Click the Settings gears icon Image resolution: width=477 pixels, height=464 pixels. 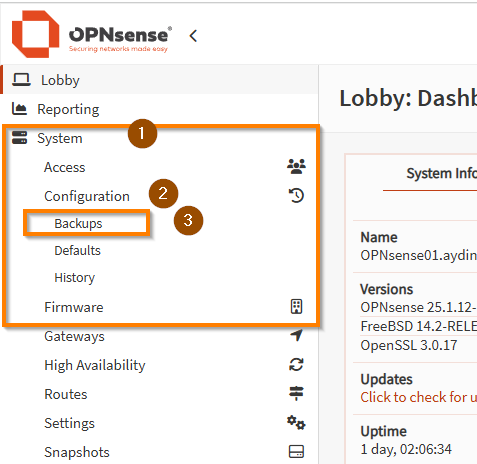(x=296, y=423)
